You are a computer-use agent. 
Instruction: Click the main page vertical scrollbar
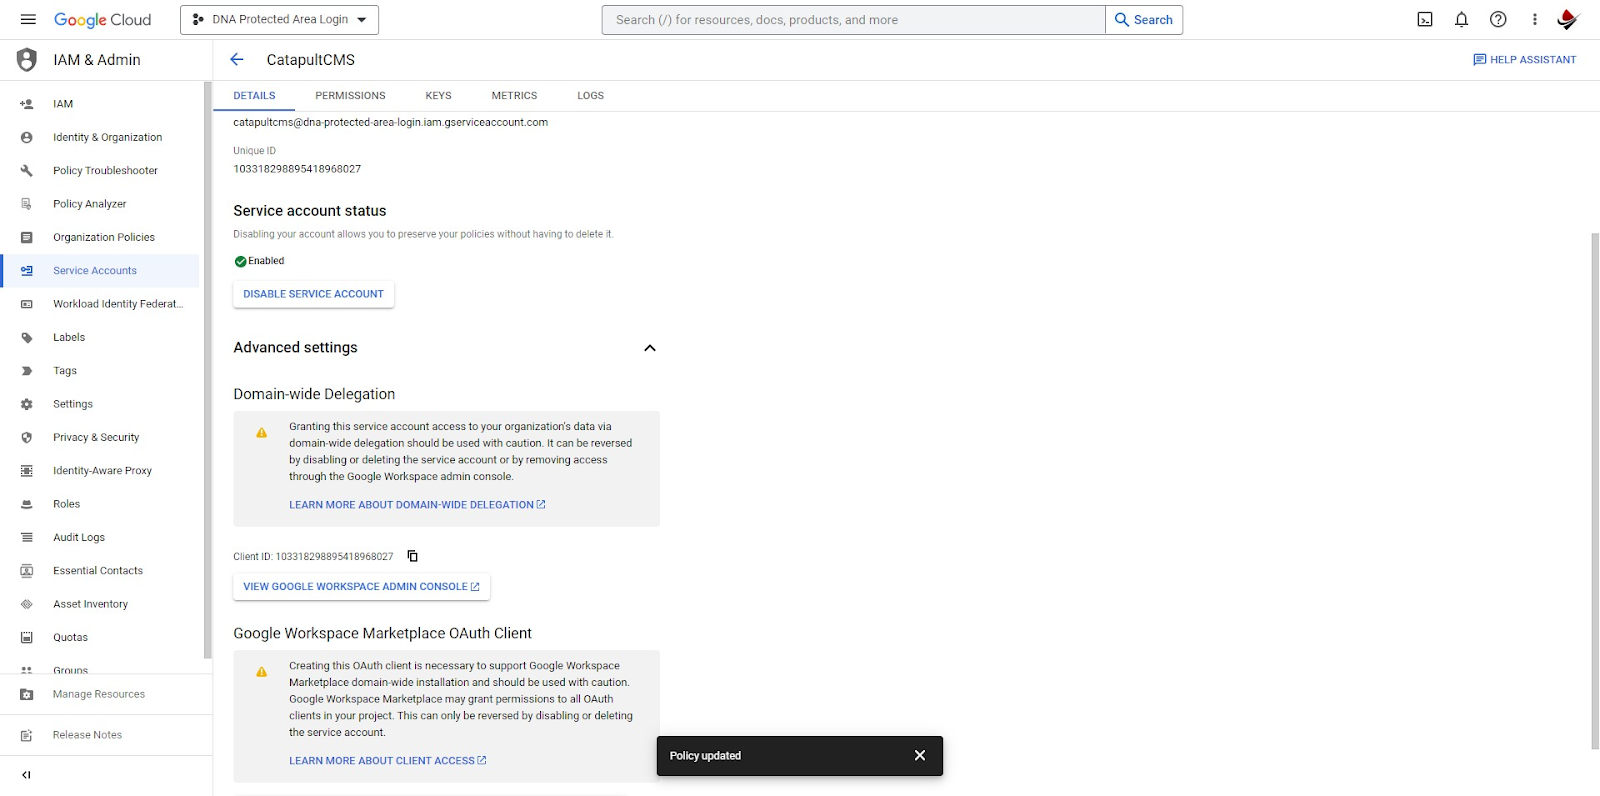click(x=1595, y=490)
